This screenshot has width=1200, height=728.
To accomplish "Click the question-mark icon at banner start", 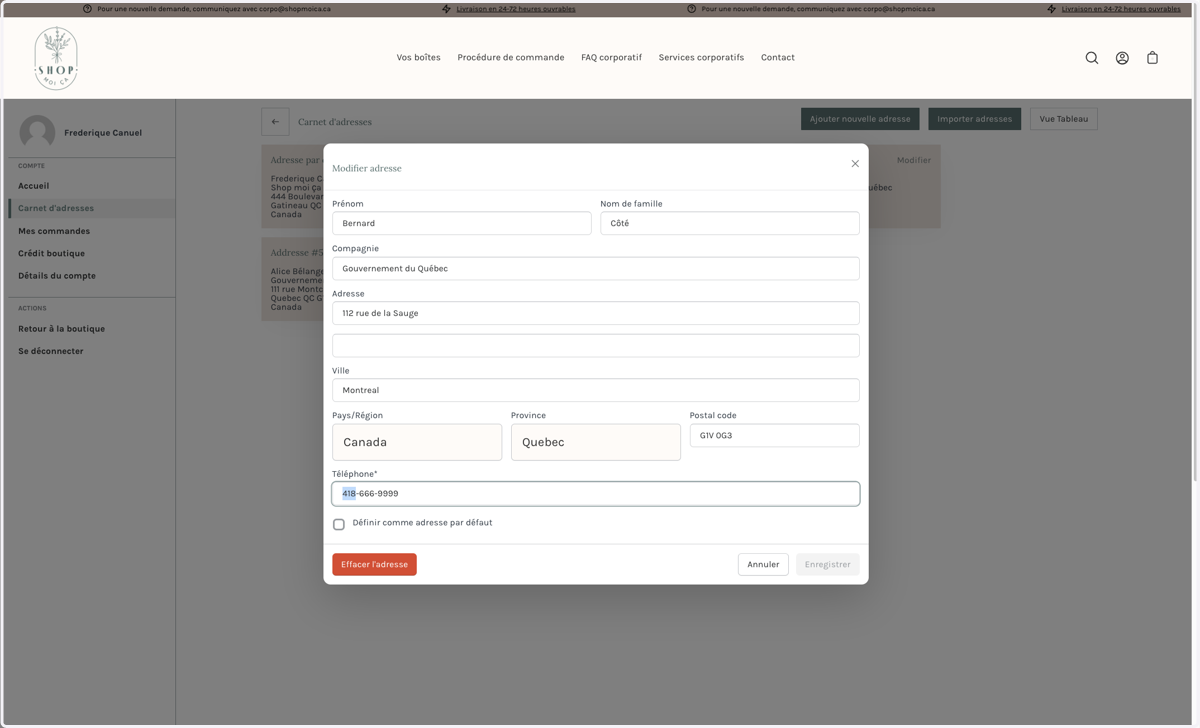I will tap(87, 9).
